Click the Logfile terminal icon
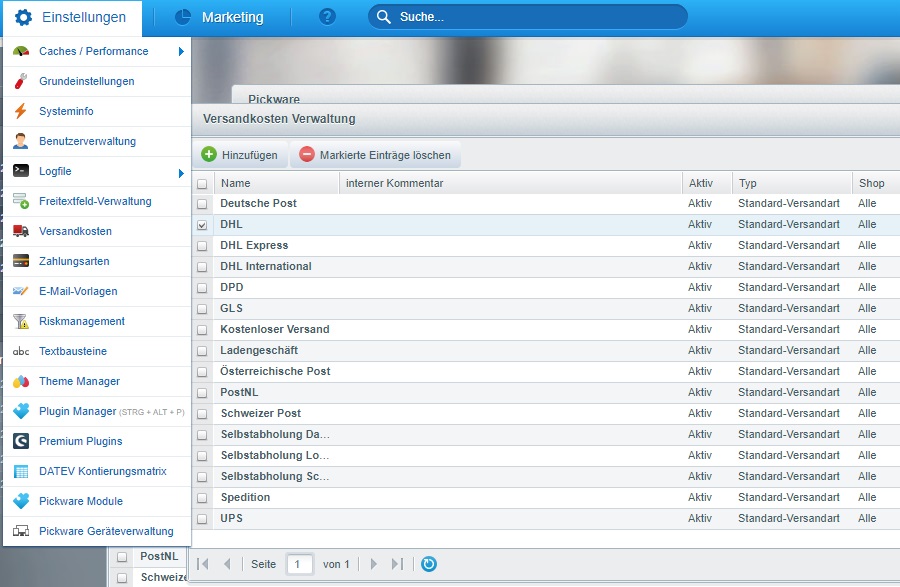Image resolution: width=900 pixels, height=587 pixels. 21,170
